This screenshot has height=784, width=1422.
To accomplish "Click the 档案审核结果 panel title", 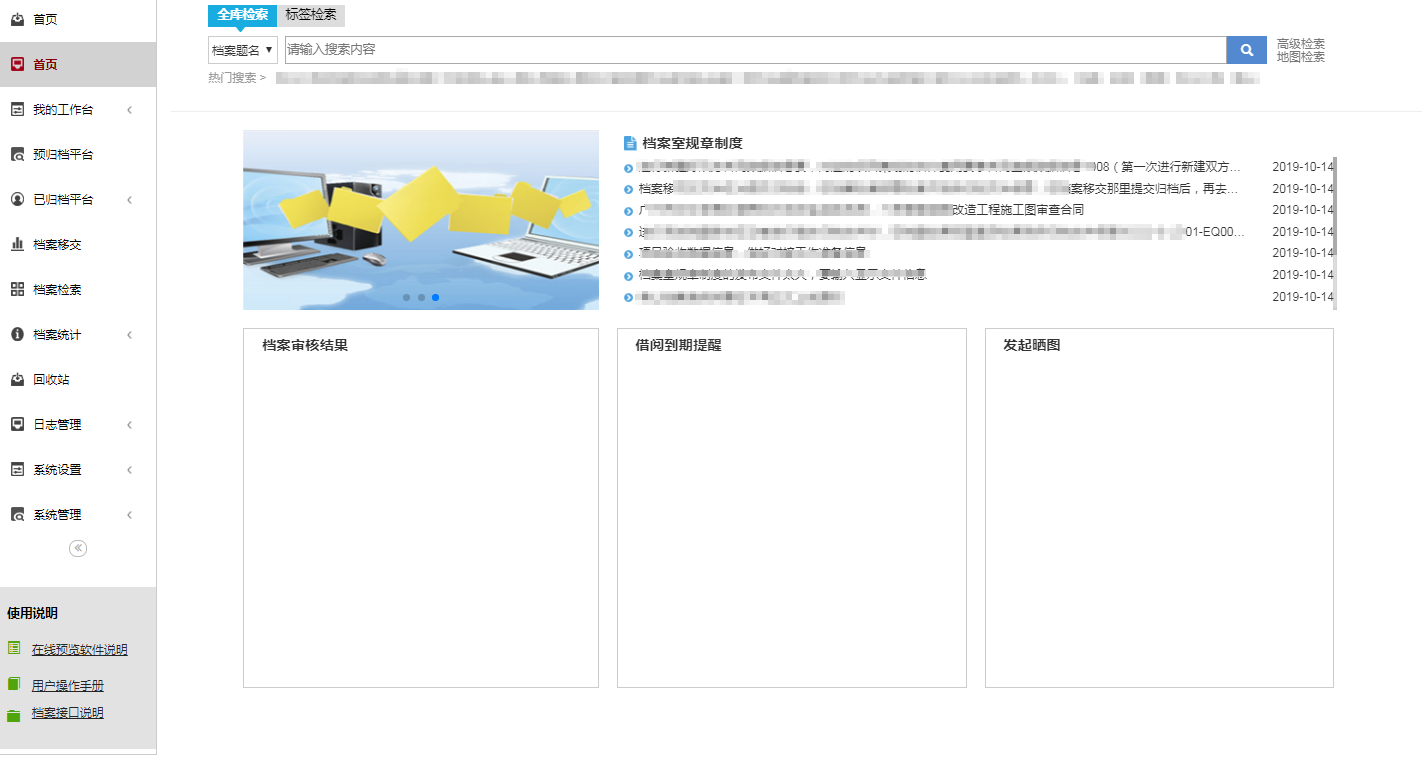I will click(305, 345).
